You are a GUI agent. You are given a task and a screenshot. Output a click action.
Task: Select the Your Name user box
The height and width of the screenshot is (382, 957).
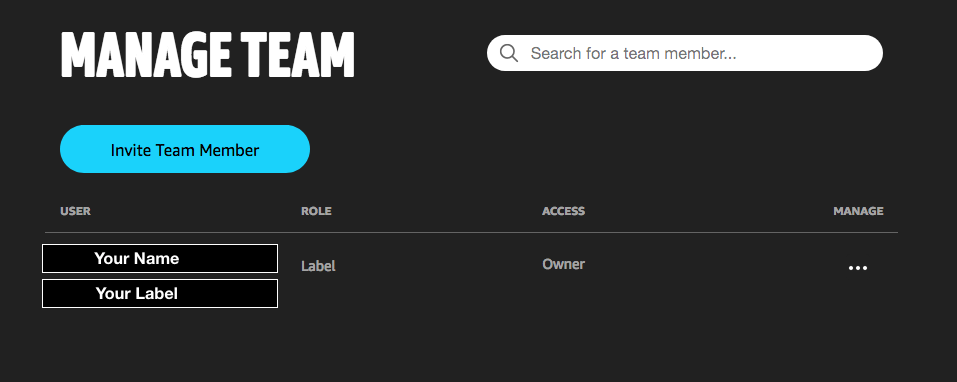pyautogui.click(x=160, y=259)
